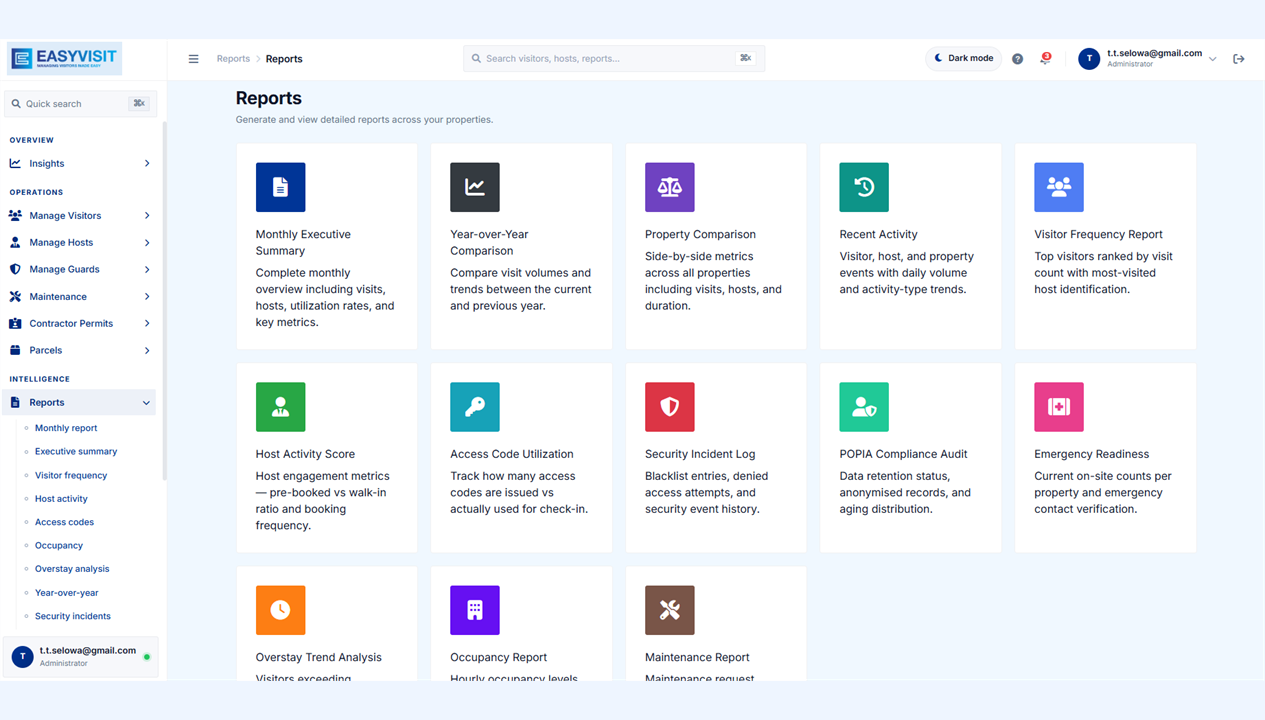Open the Access Code Utilization card title
Image resolution: width=1265 pixels, height=720 pixels.
(512, 454)
